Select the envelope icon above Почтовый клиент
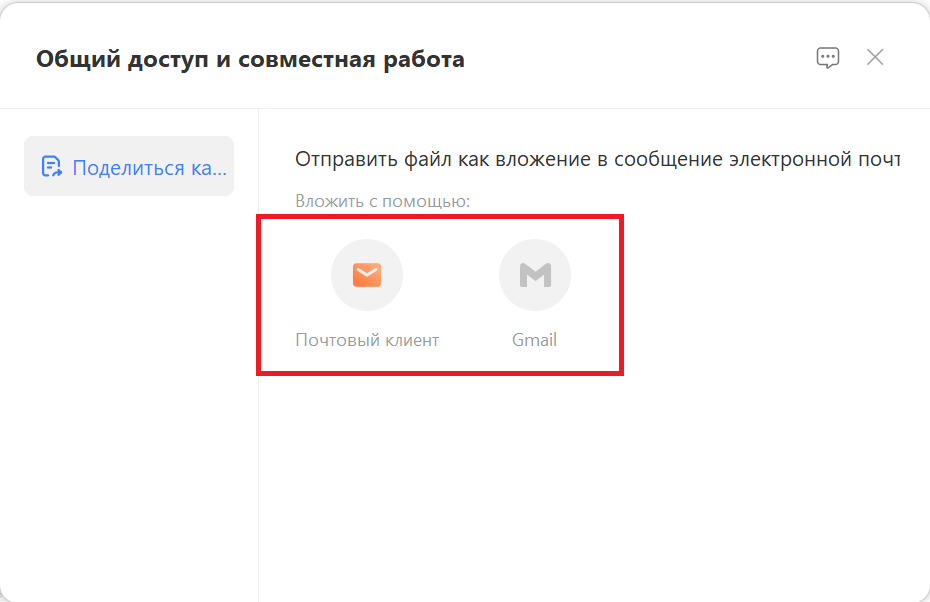This screenshot has height=602, width=930. coord(367,274)
